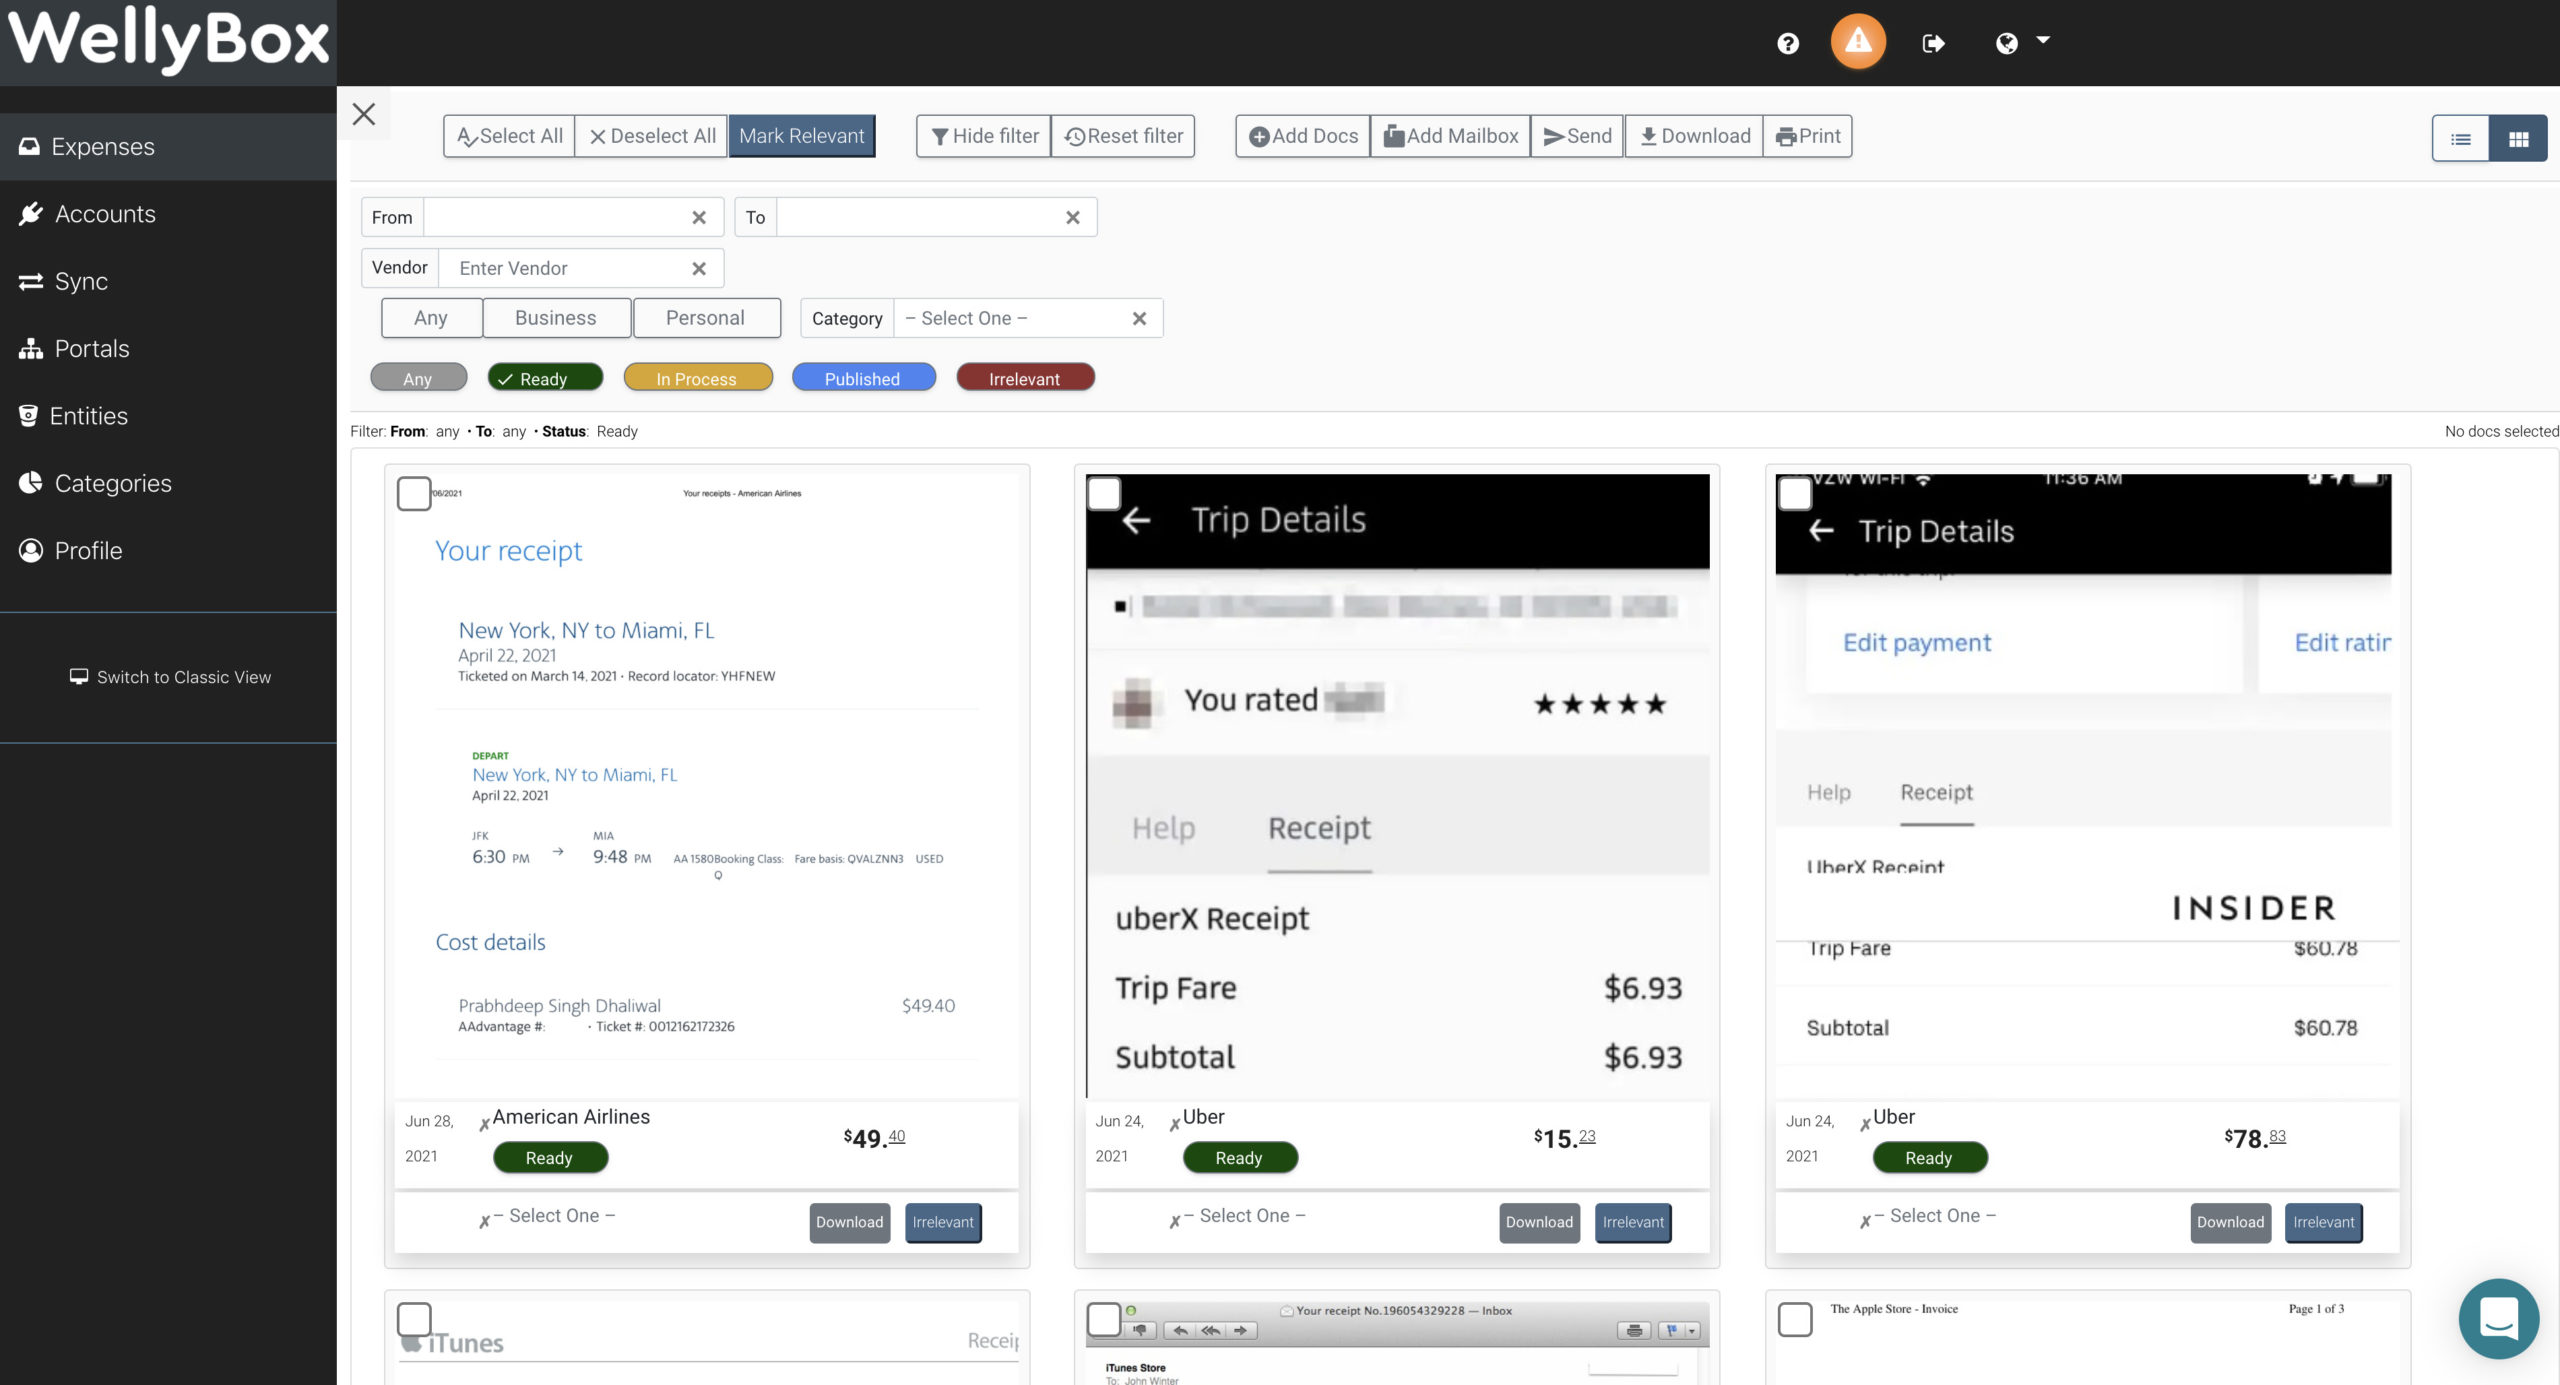Click Send toolbar button
The height and width of the screenshot is (1385, 2560).
click(x=1577, y=136)
